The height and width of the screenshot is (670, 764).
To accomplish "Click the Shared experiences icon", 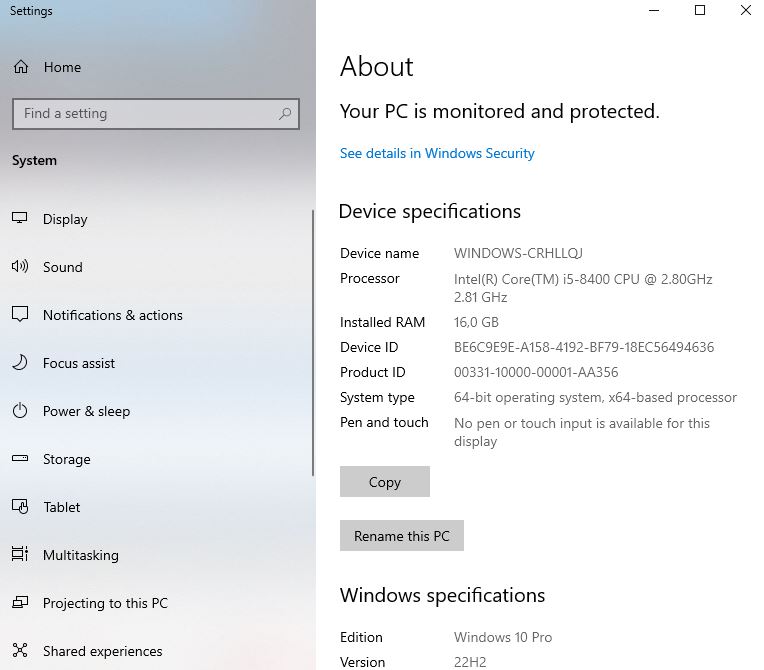I will [x=20, y=650].
